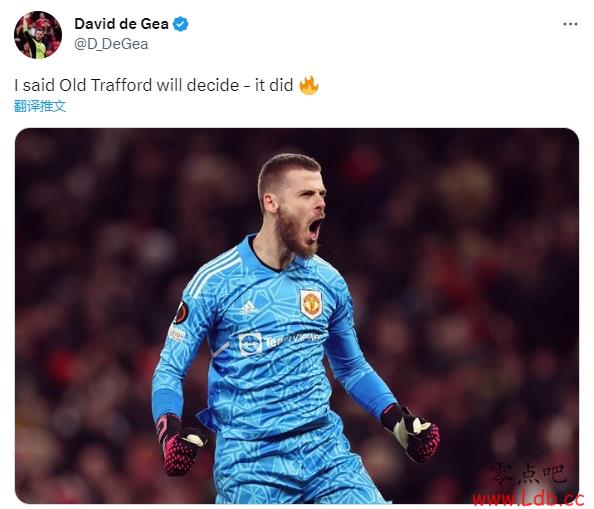Click the Adidas logo on the jersey
594x509 pixels.
[x=249, y=307]
